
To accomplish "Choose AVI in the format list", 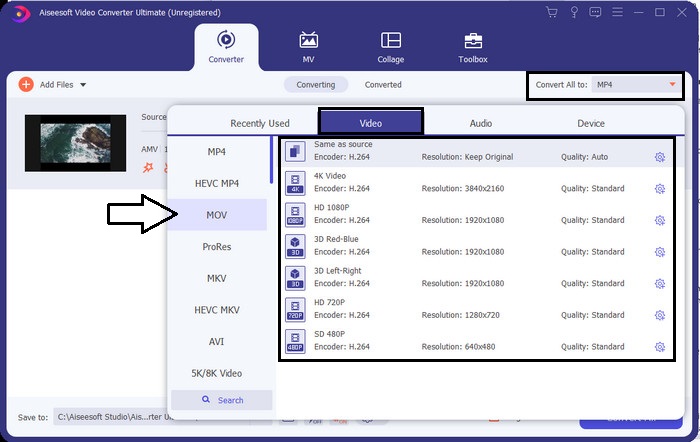I will 217,342.
